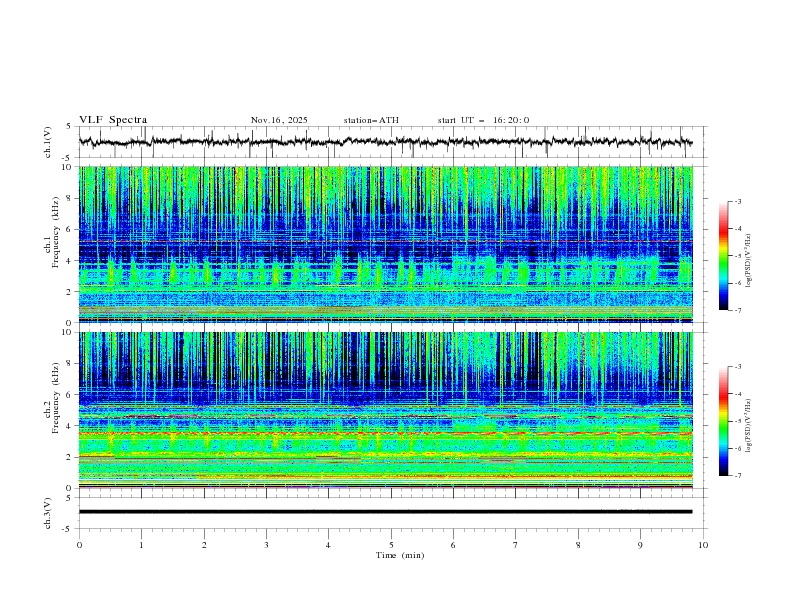Click the "5" tick on ch.1(V) axis
The width and height of the screenshot is (792, 612).
point(69,127)
